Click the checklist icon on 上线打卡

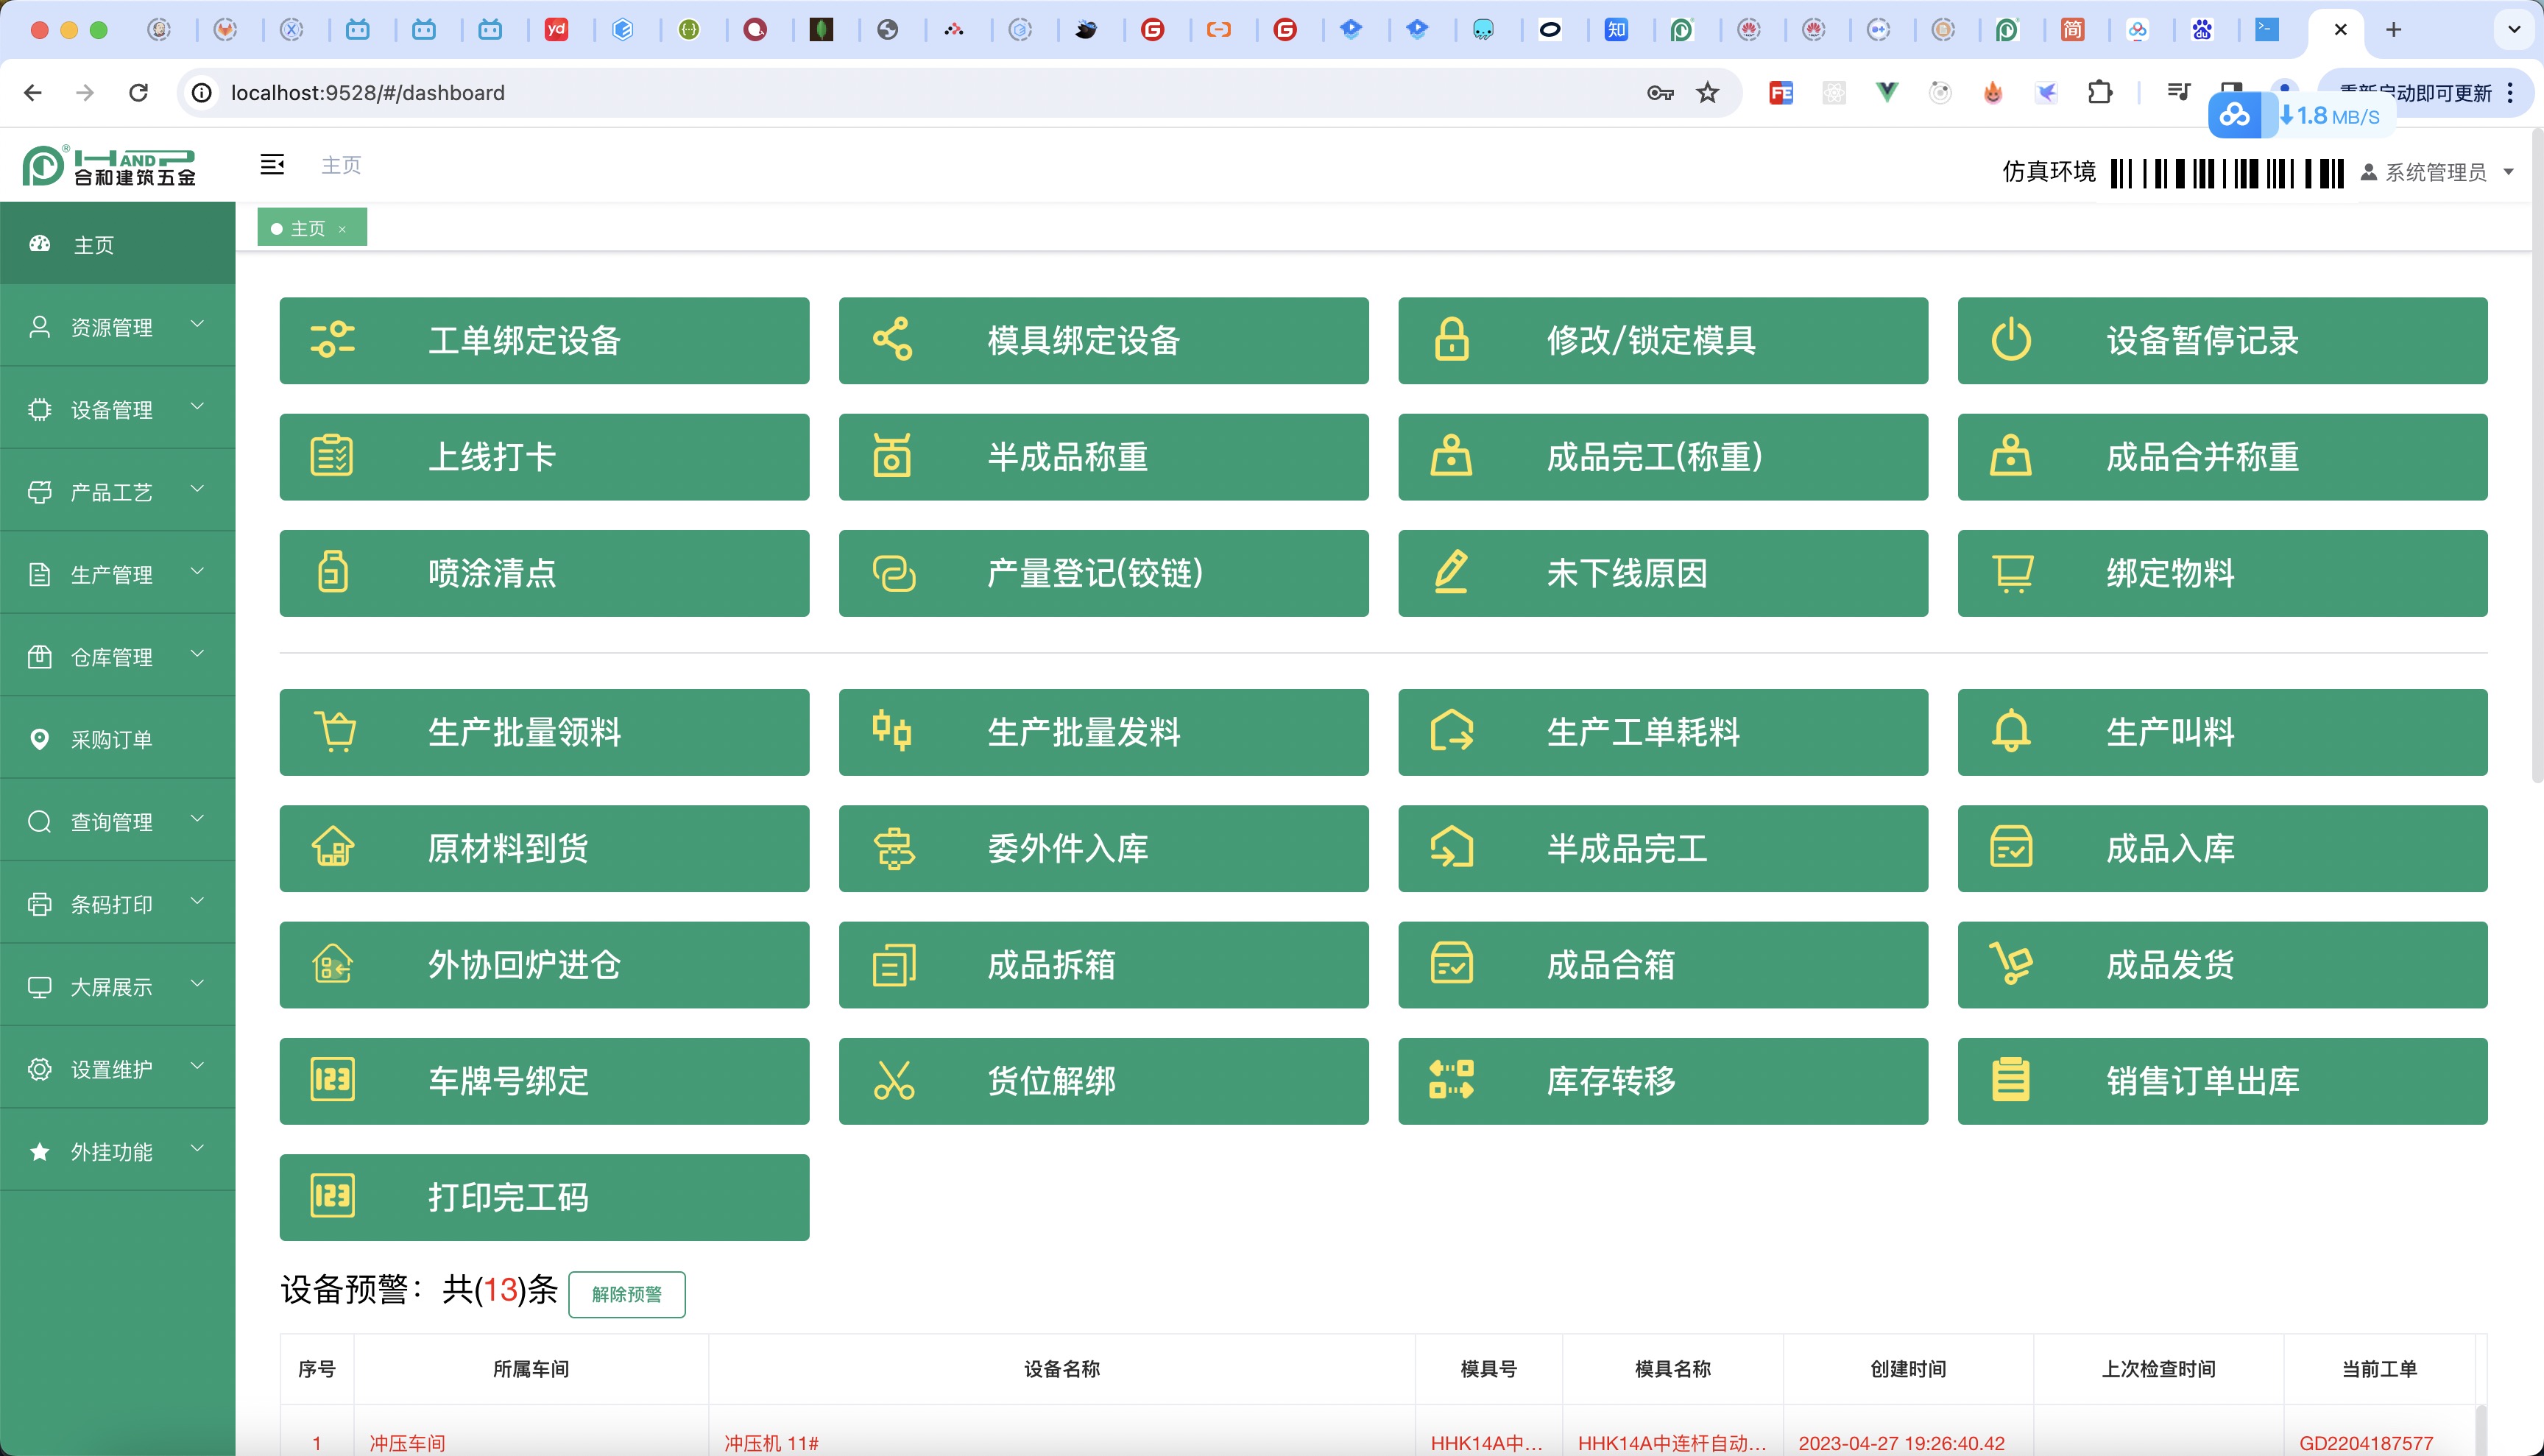pyautogui.click(x=332, y=456)
